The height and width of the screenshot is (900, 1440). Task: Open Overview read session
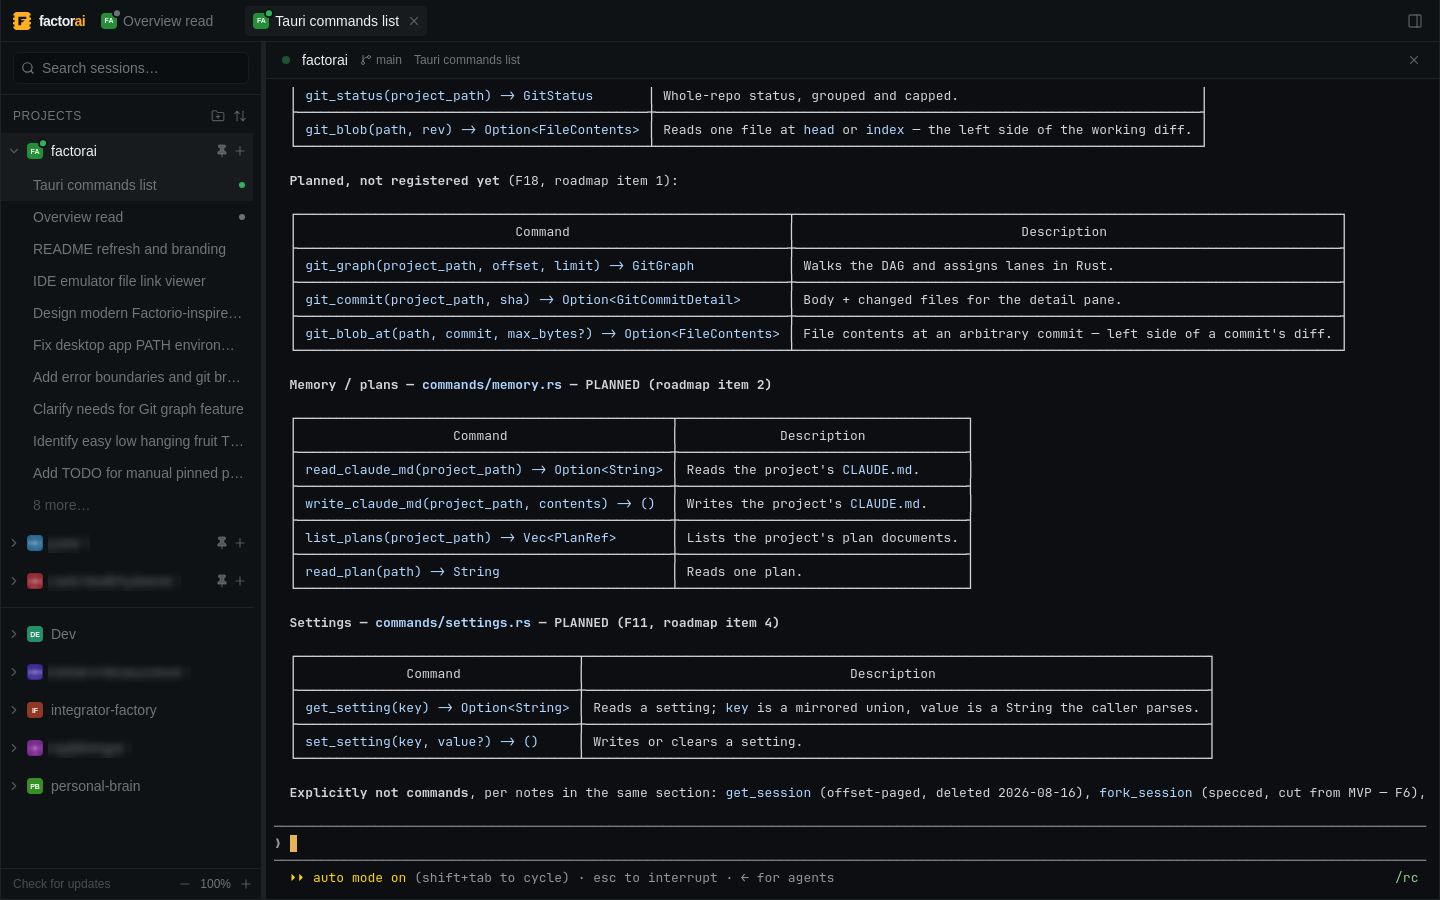(127, 217)
